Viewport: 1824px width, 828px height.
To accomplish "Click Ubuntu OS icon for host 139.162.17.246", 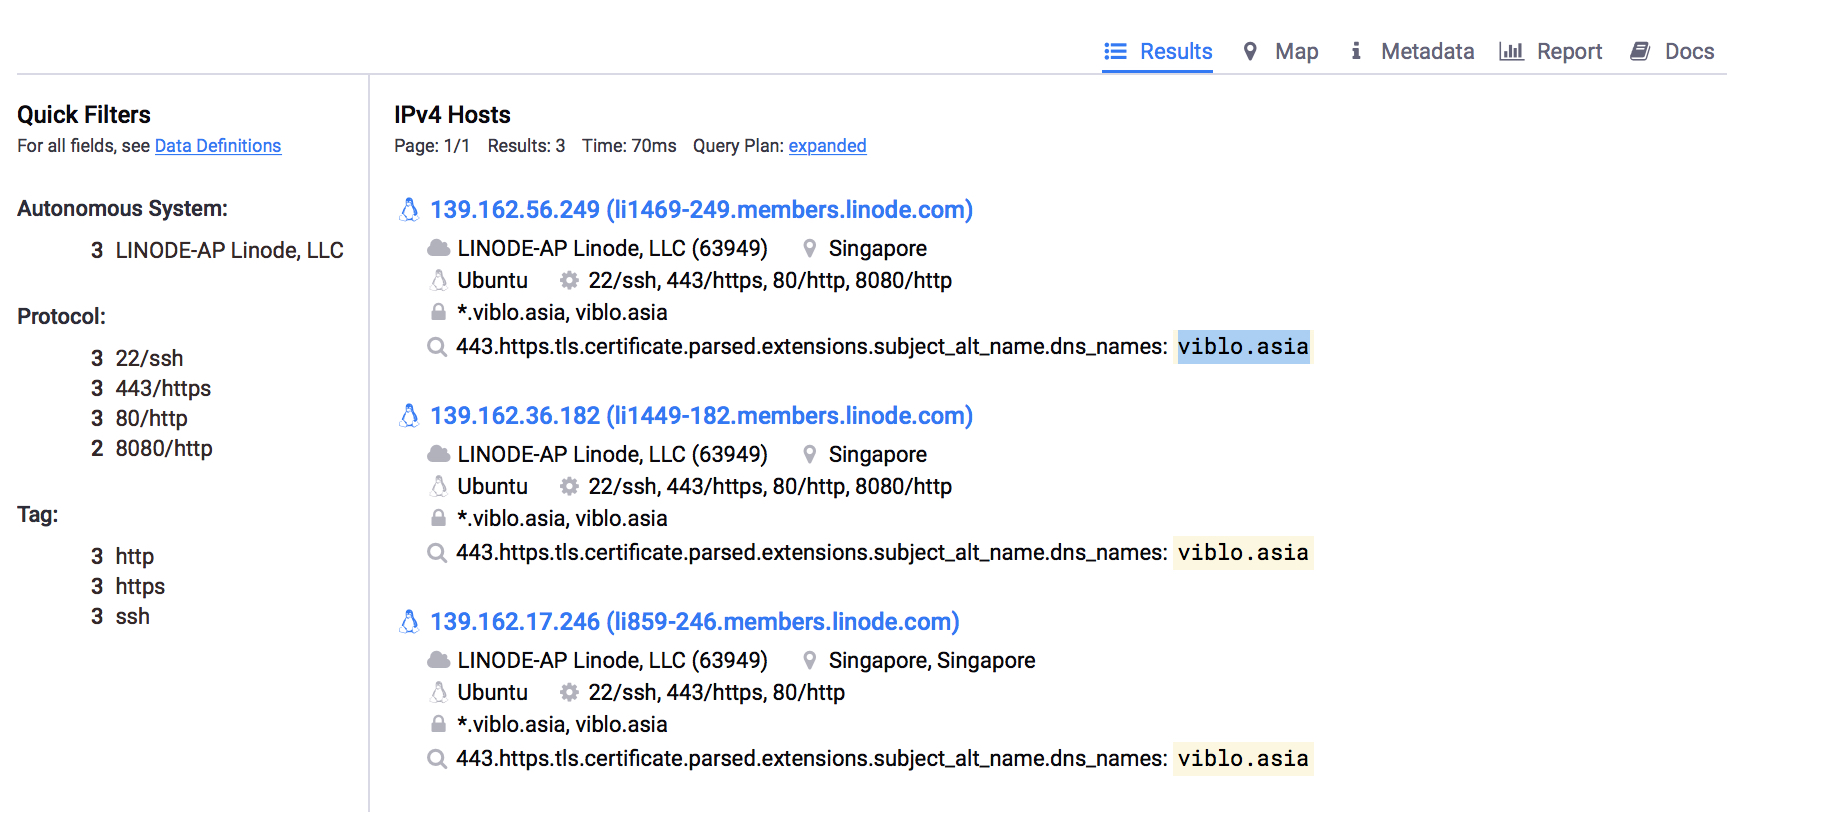I will pyautogui.click(x=438, y=692).
